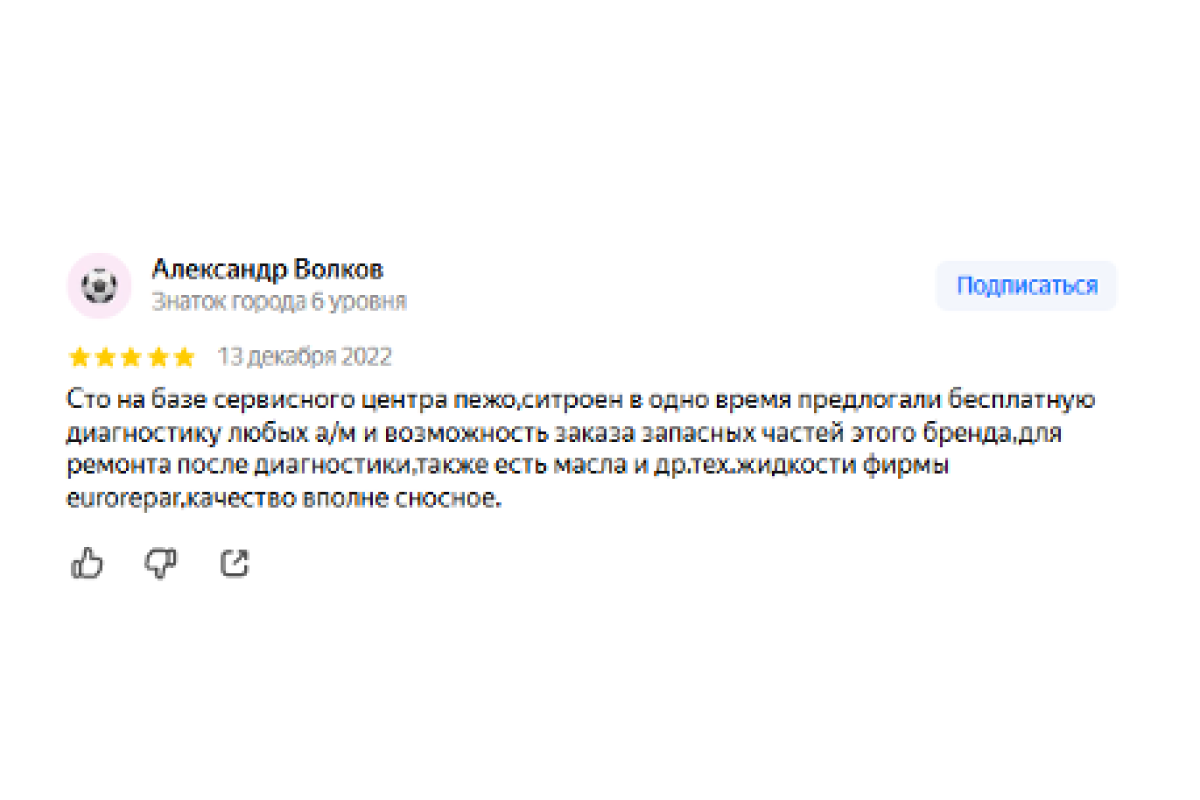Open Александр Волков's profile name
1200x800 pixels.
(267, 269)
